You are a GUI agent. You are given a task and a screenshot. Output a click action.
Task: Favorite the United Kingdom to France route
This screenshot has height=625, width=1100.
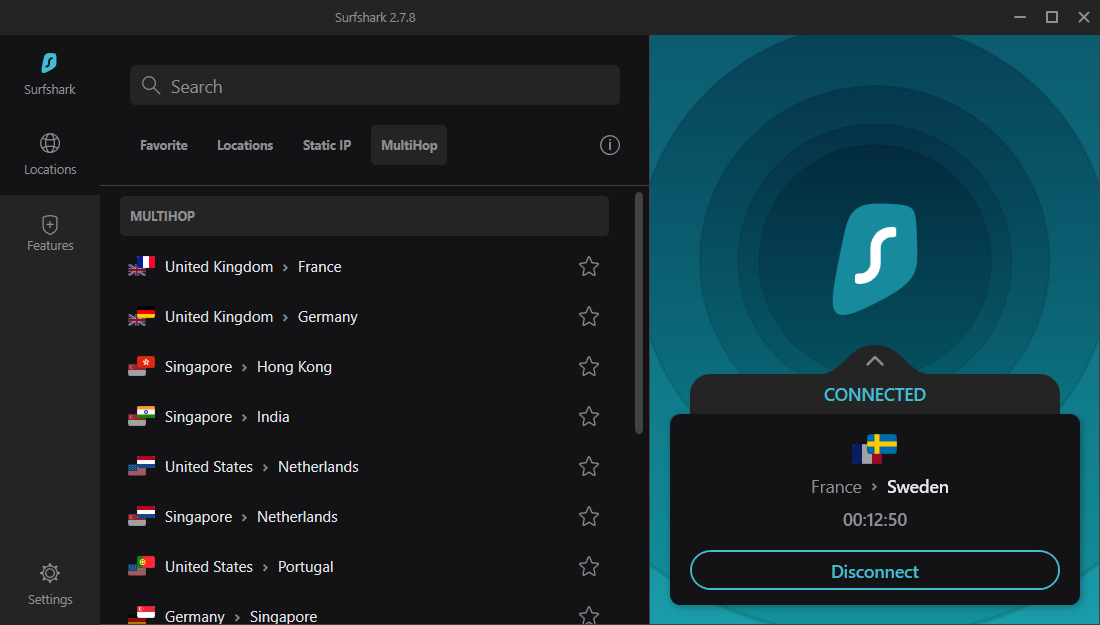click(589, 267)
